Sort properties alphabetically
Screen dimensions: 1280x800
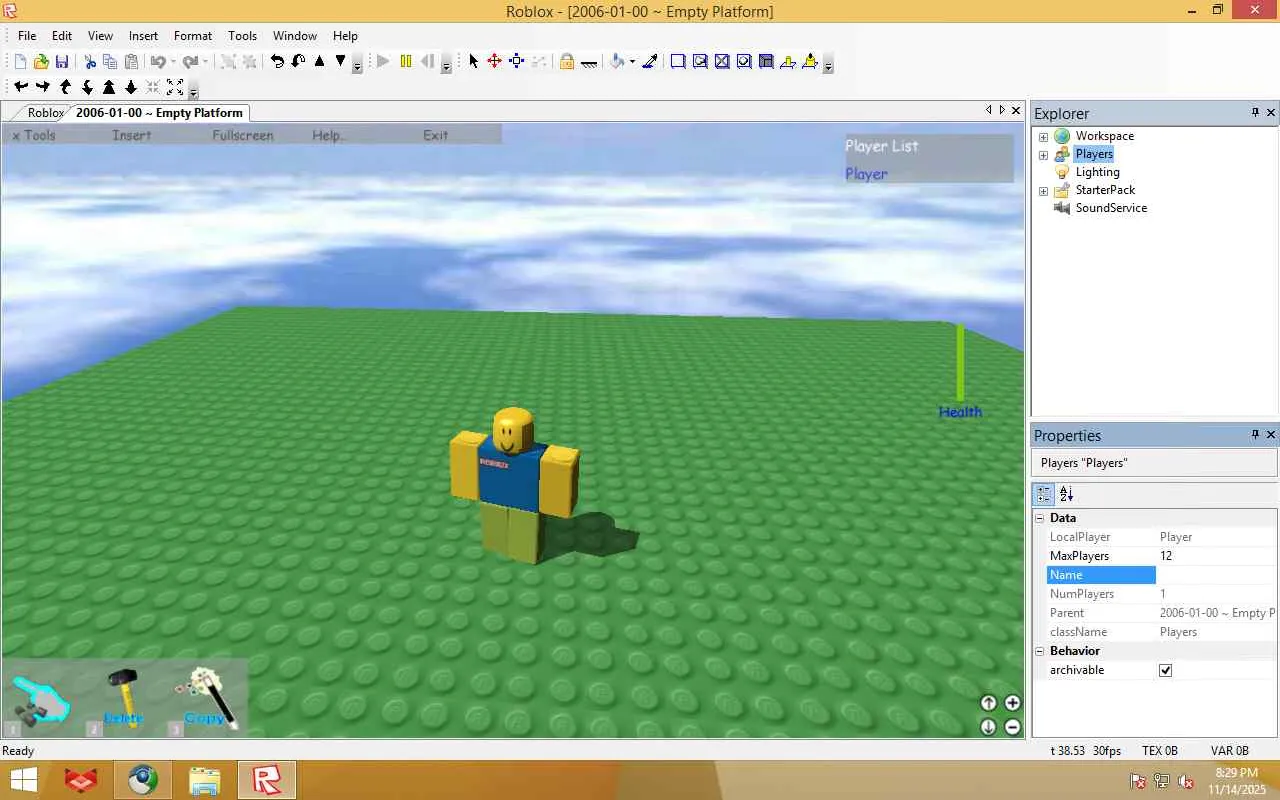[x=1066, y=494]
